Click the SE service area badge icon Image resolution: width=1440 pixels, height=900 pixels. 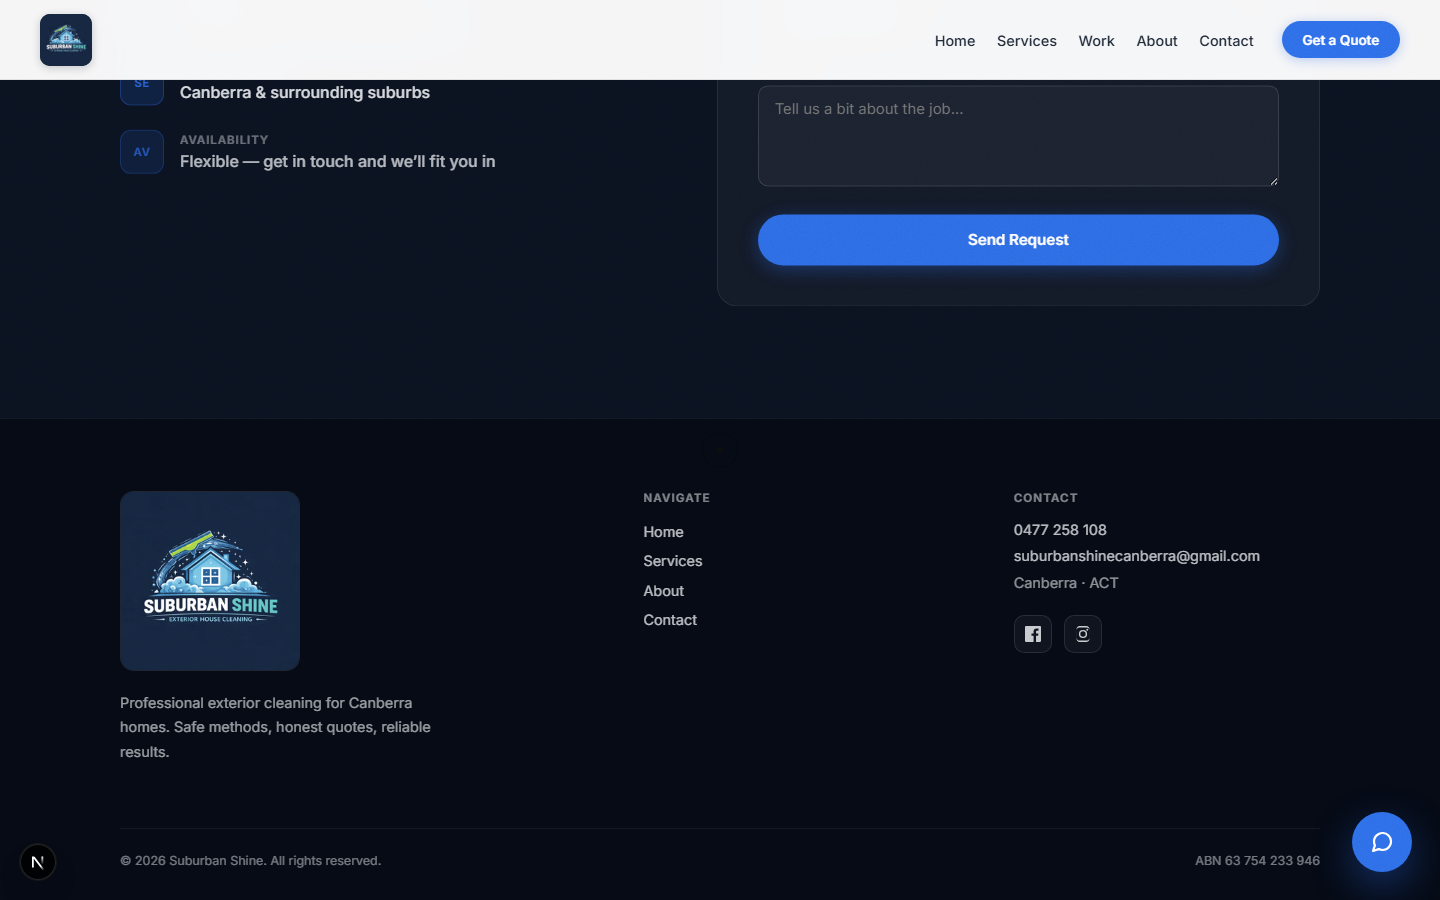click(x=141, y=86)
